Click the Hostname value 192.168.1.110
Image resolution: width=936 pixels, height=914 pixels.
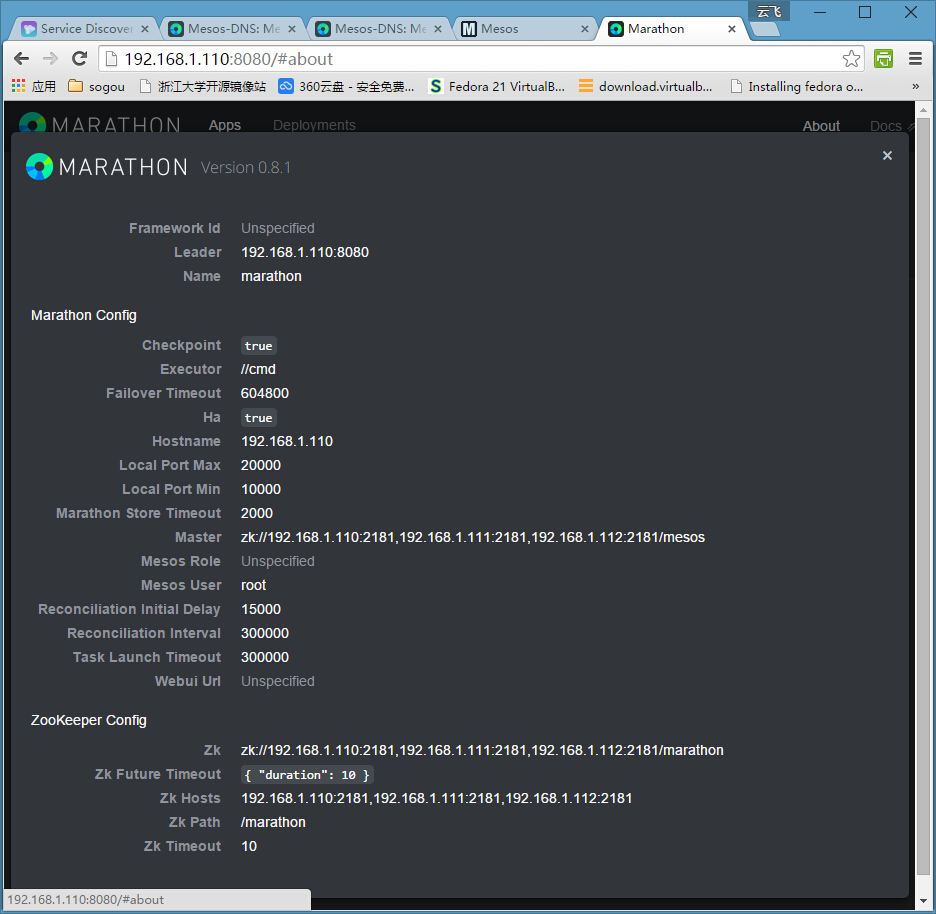[x=287, y=441]
